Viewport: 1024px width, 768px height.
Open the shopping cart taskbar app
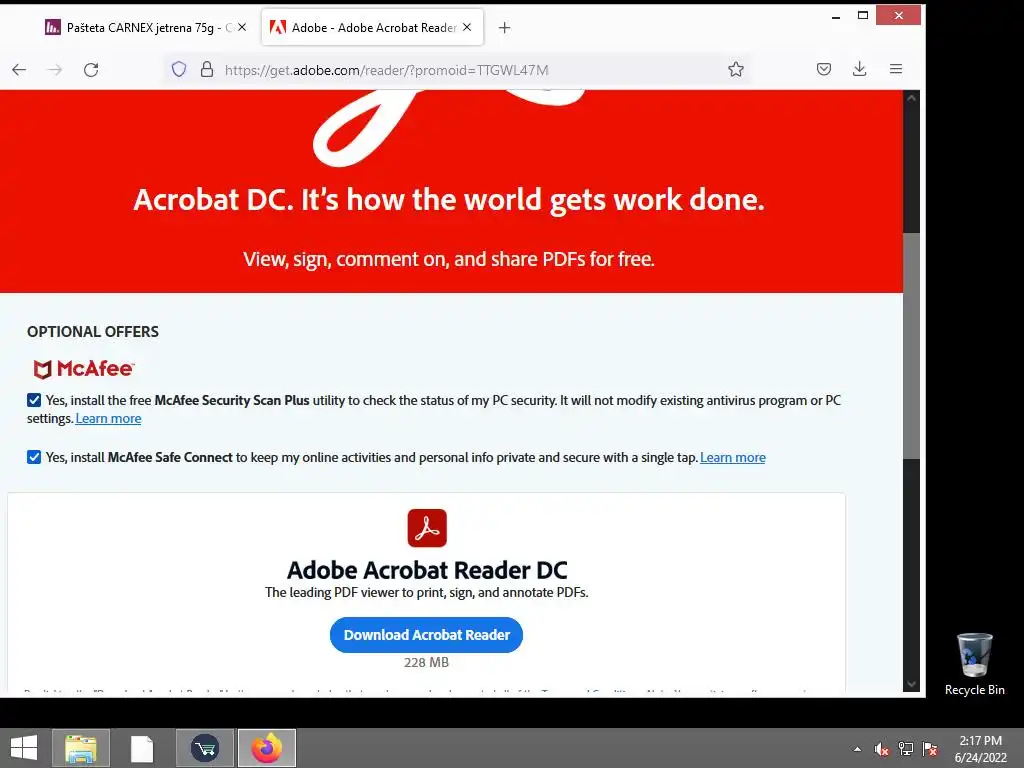tap(204, 748)
